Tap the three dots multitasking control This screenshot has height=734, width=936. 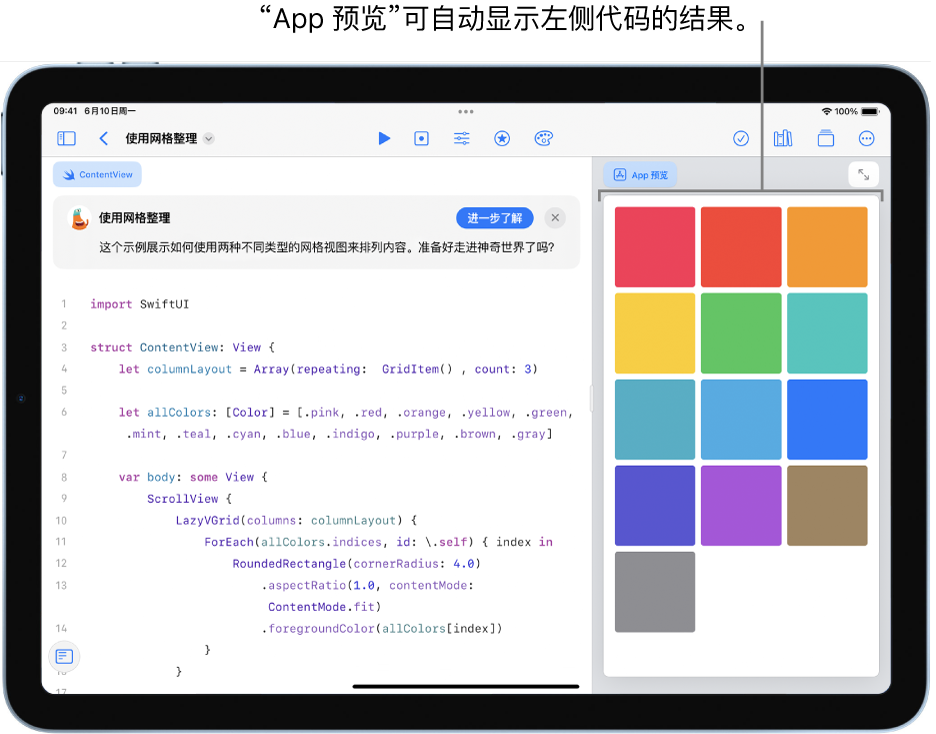tap(466, 112)
